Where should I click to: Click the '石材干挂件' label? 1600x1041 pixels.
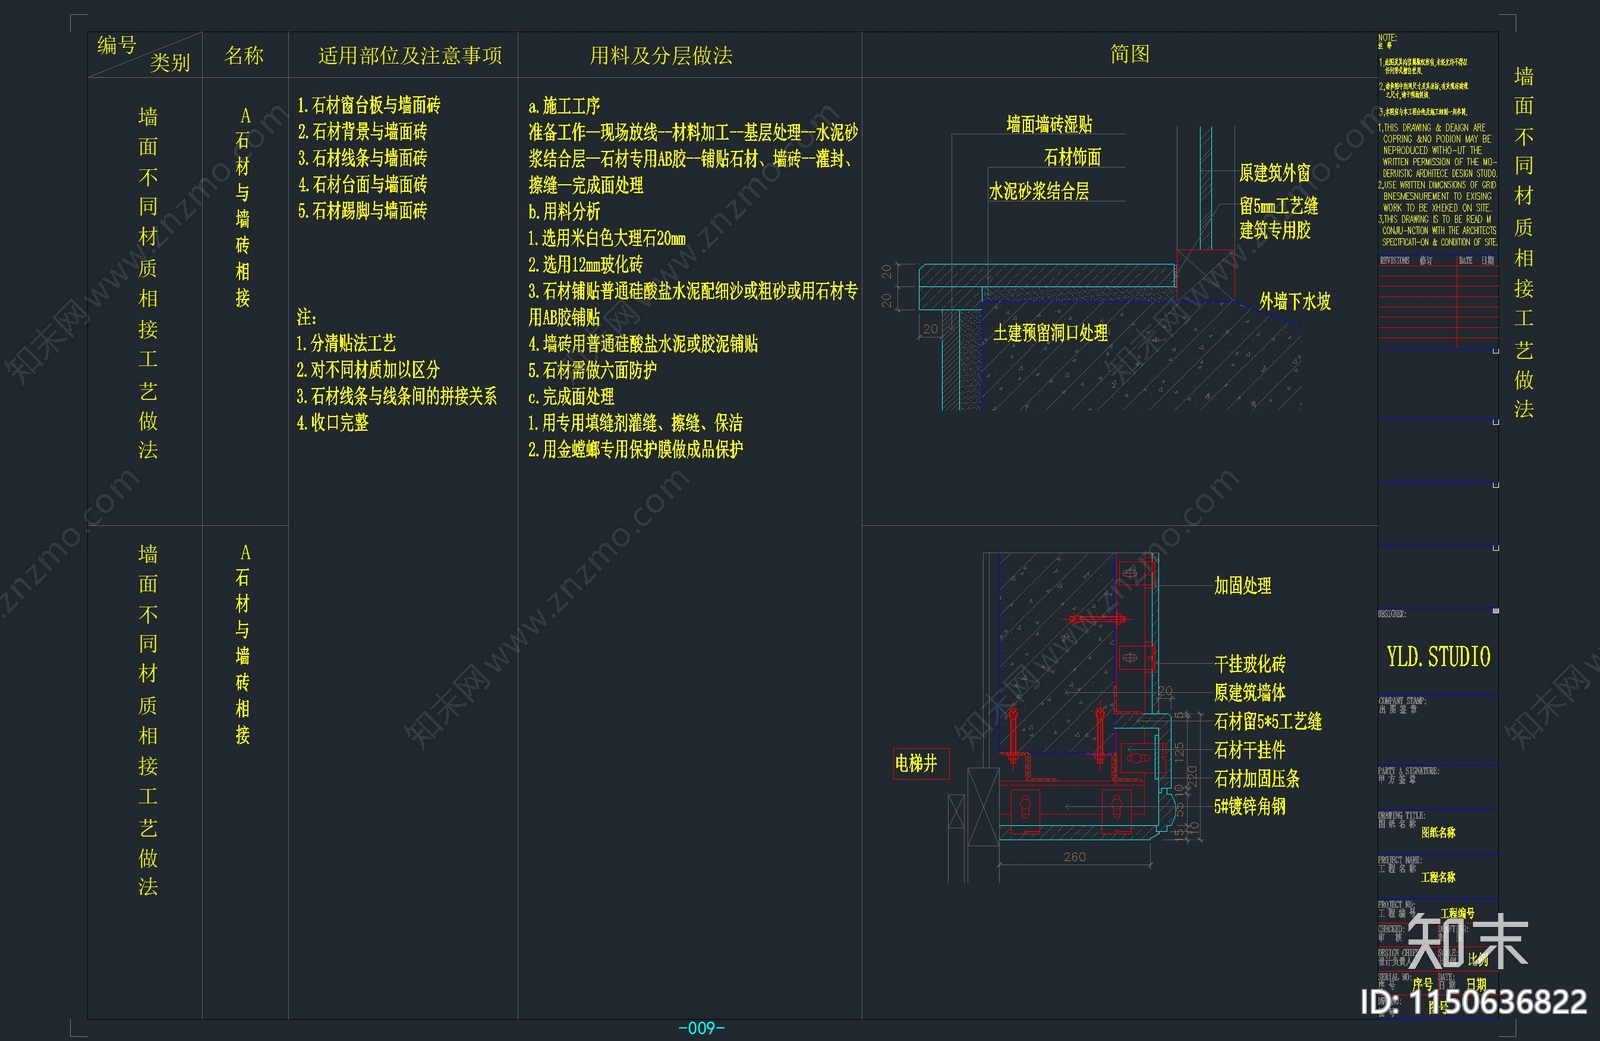(x=1250, y=749)
